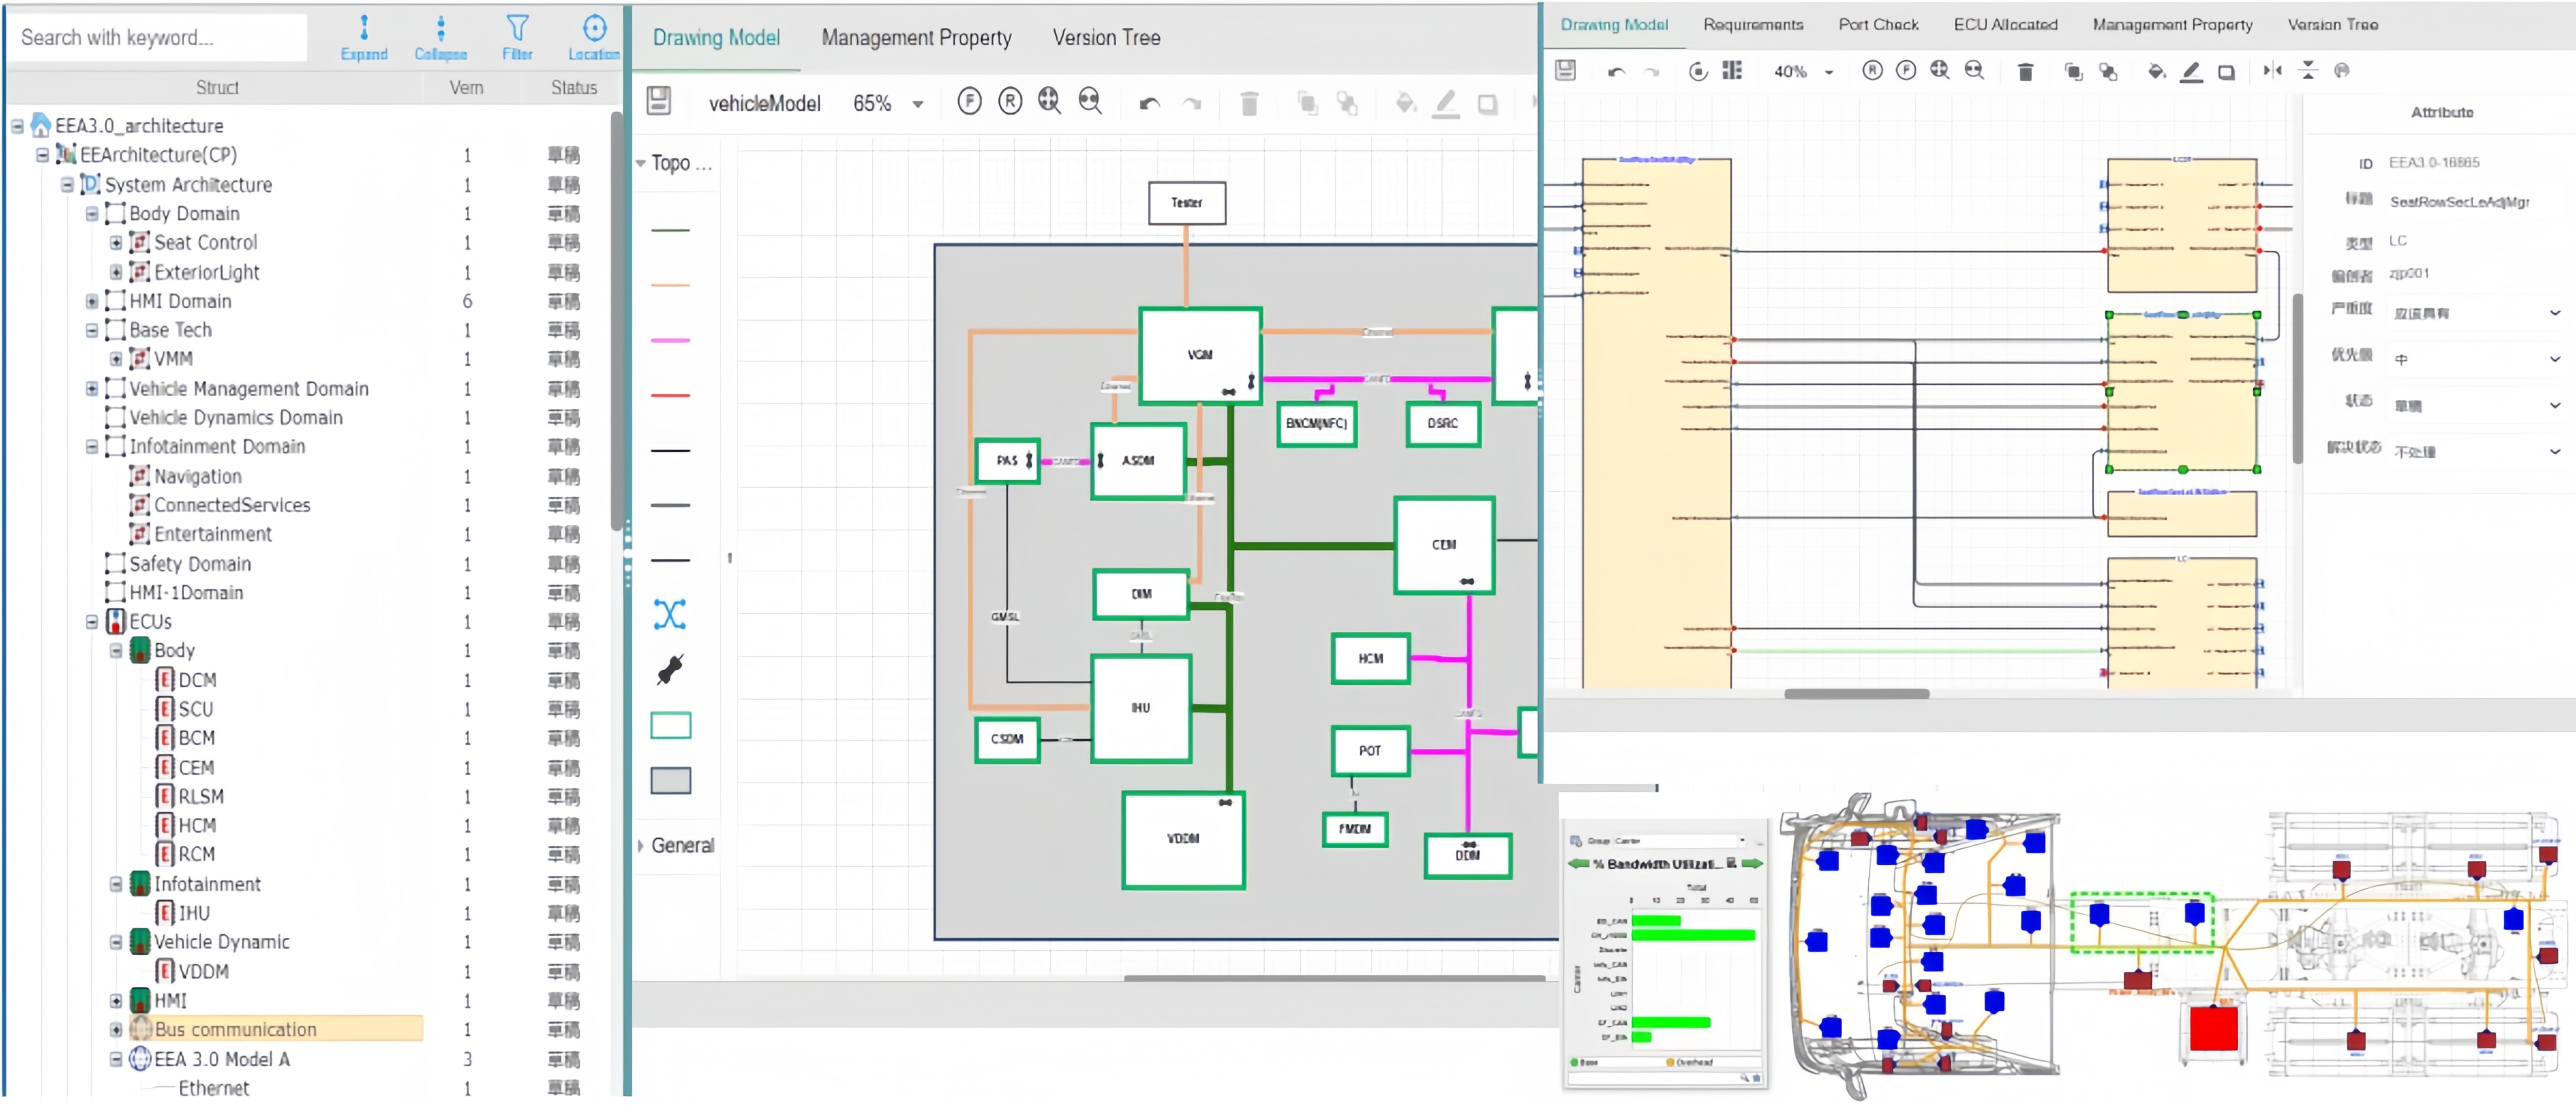Viewport: 2576px width, 1105px height.
Task: Click the trash delete icon in right toolbar
Action: click(2025, 71)
